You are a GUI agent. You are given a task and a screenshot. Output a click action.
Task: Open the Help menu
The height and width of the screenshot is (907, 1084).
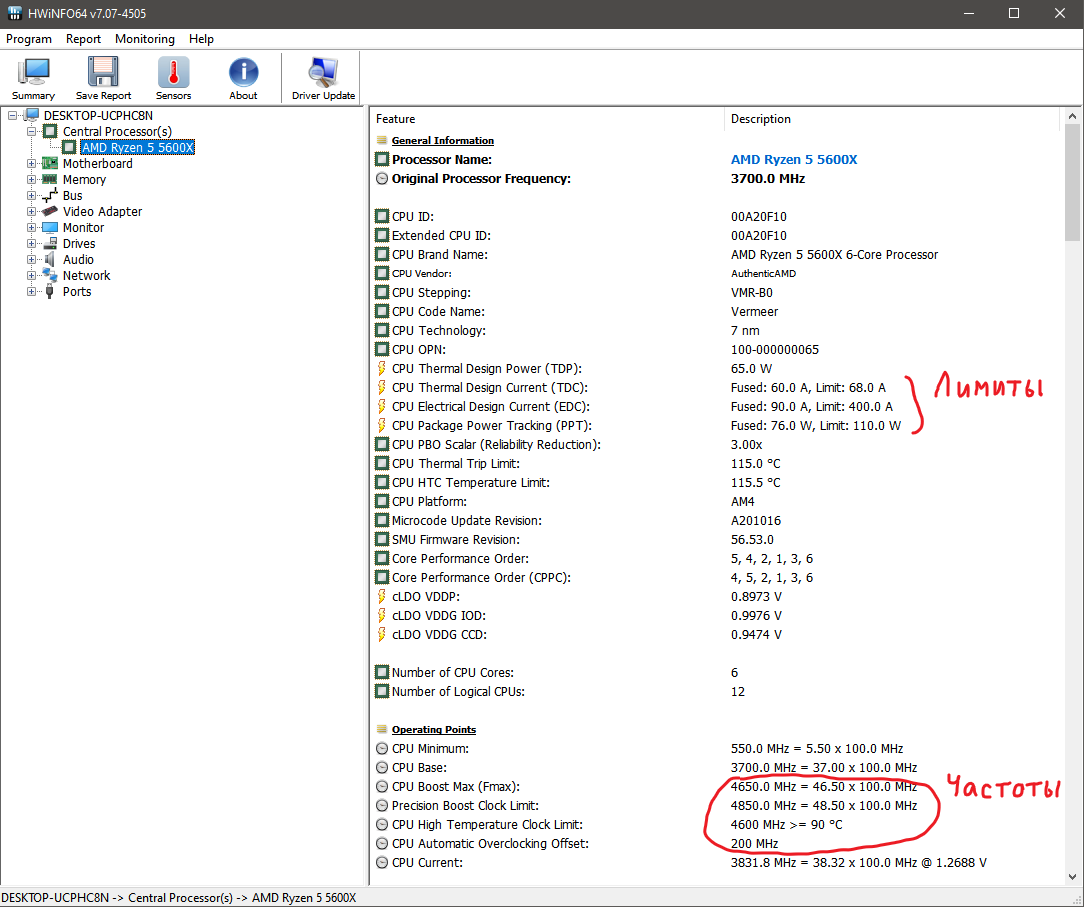[x=201, y=39]
